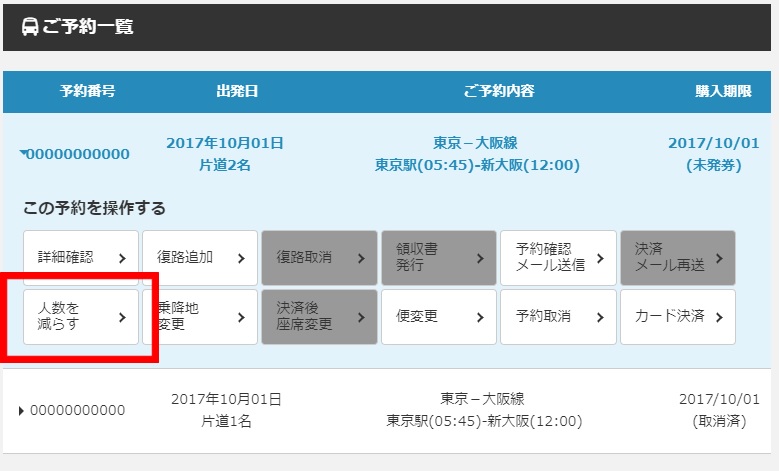This screenshot has height=471, width=779.
Task: Click the 購入期限 column header
Action: tap(723, 92)
